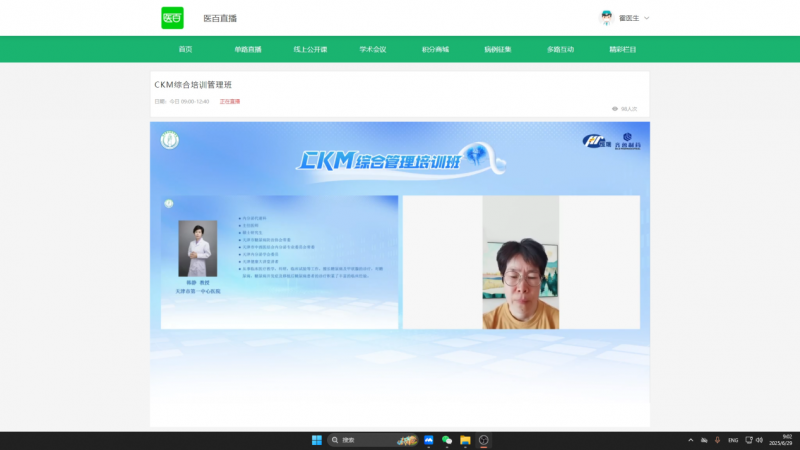Open WeChat from the taskbar
This screenshot has height=450, width=800.
(447, 440)
